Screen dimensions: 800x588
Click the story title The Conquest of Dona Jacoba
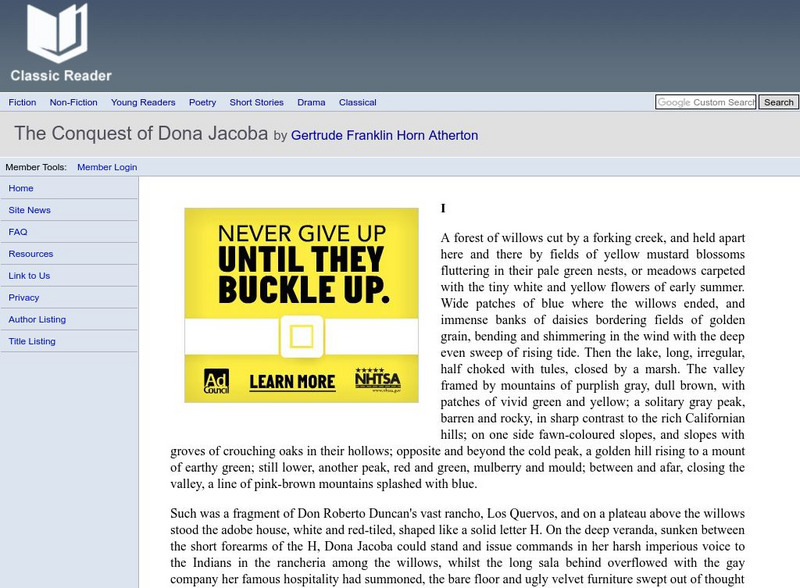[x=141, y=133]
